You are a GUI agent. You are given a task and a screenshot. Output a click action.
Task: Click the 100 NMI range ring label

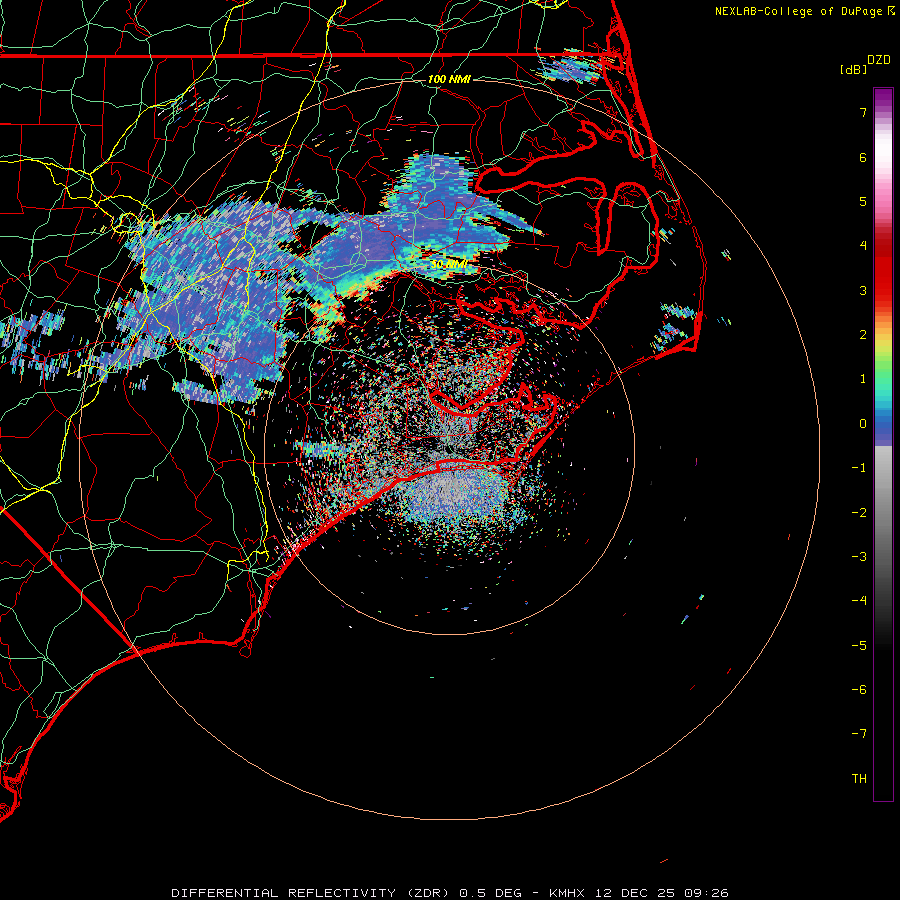pyautogui.click(x=449, y=79)
